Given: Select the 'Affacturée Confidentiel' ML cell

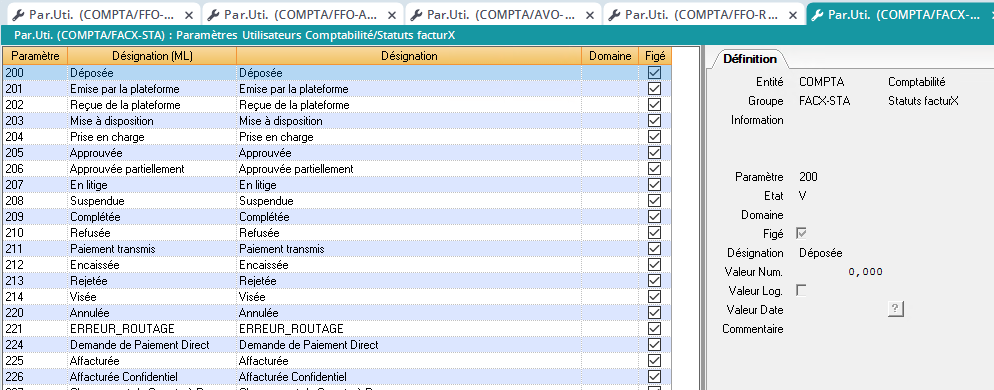Looking at the screenshot, I should [x=152, y=377].
